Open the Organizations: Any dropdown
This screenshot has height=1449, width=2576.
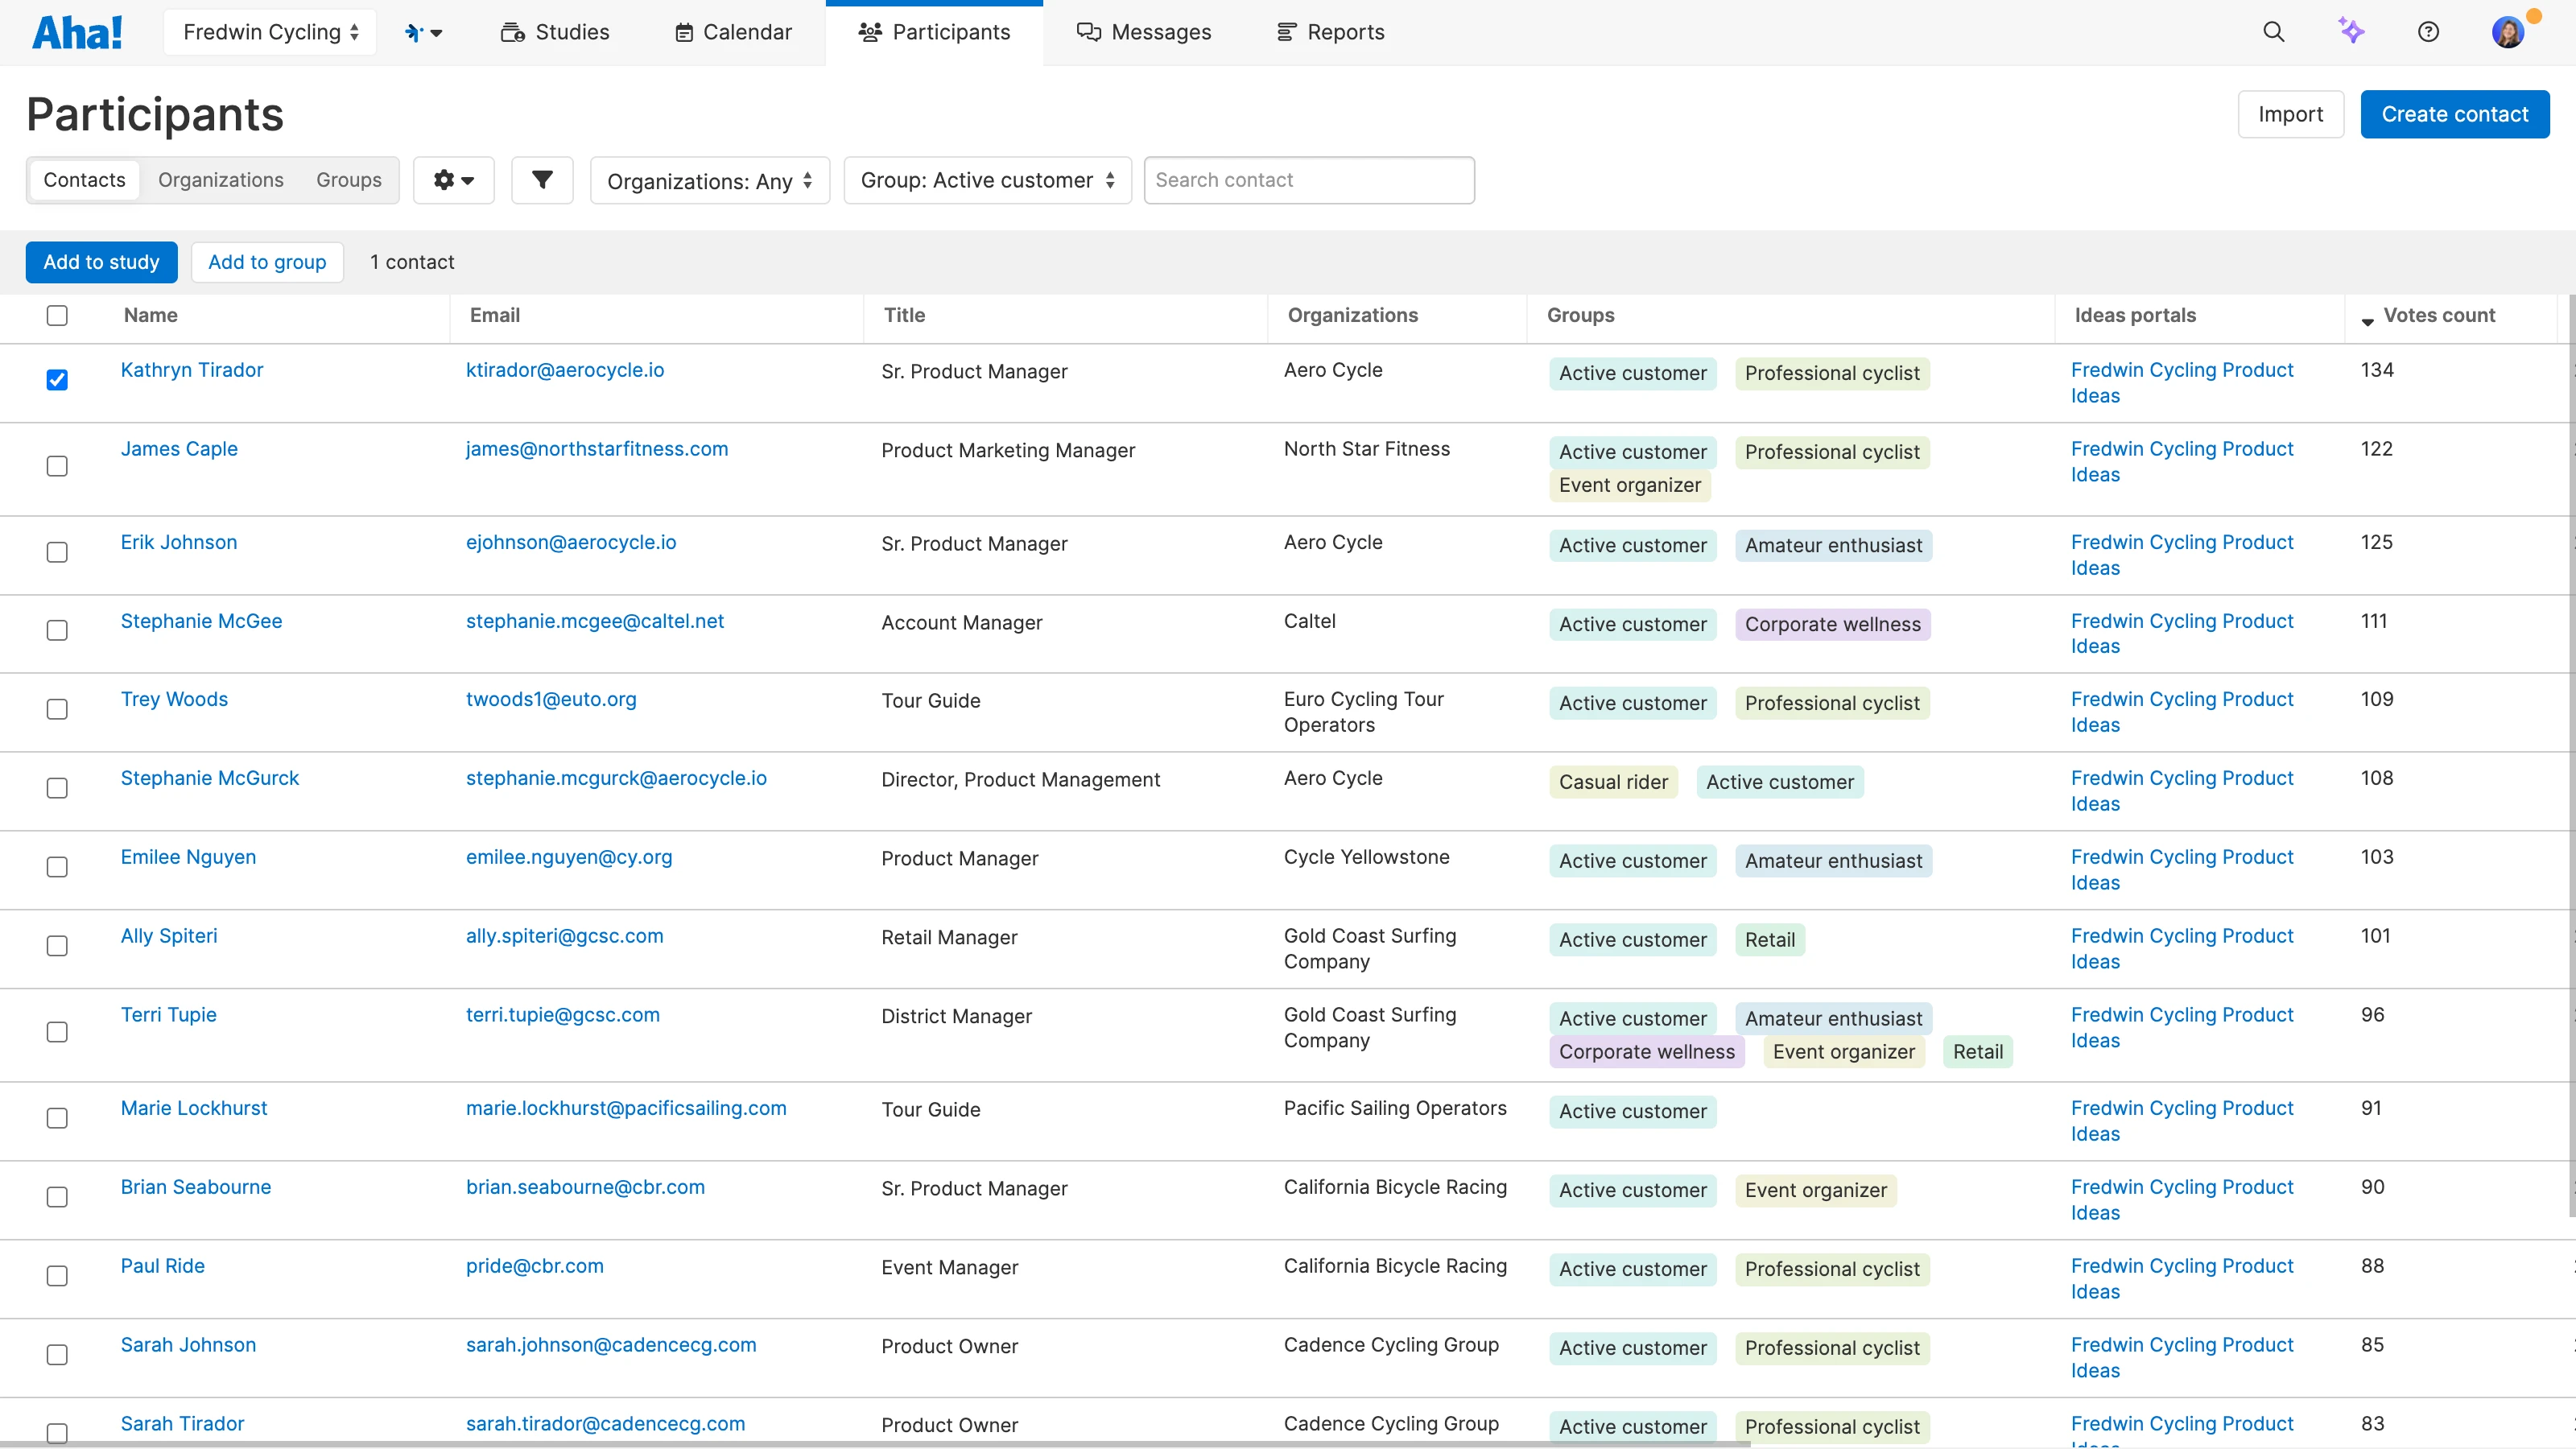(x=709, y=180)
